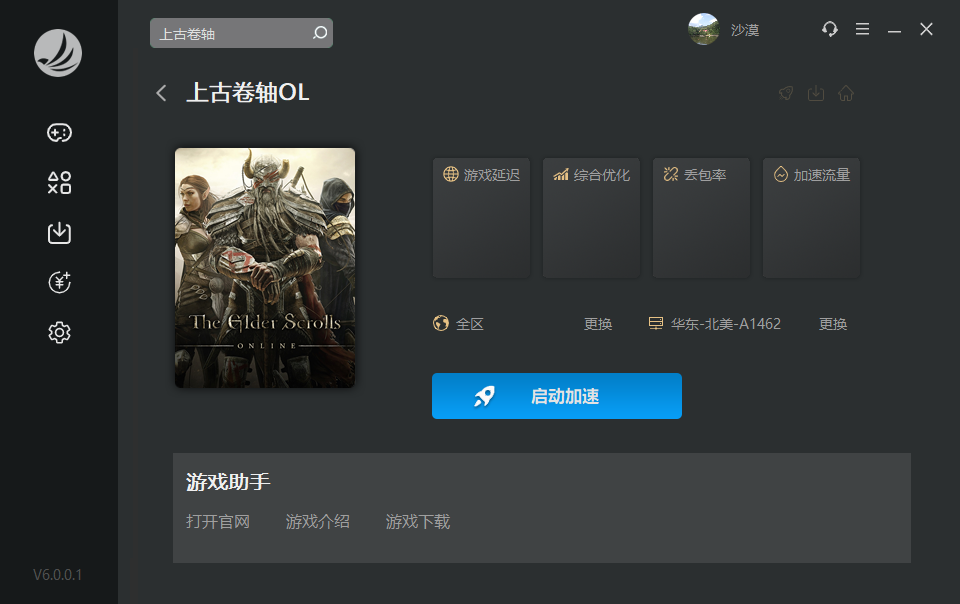Close the accelerator window
The height and width of the screenshot is (604, 960).
[x=926, y=29]
